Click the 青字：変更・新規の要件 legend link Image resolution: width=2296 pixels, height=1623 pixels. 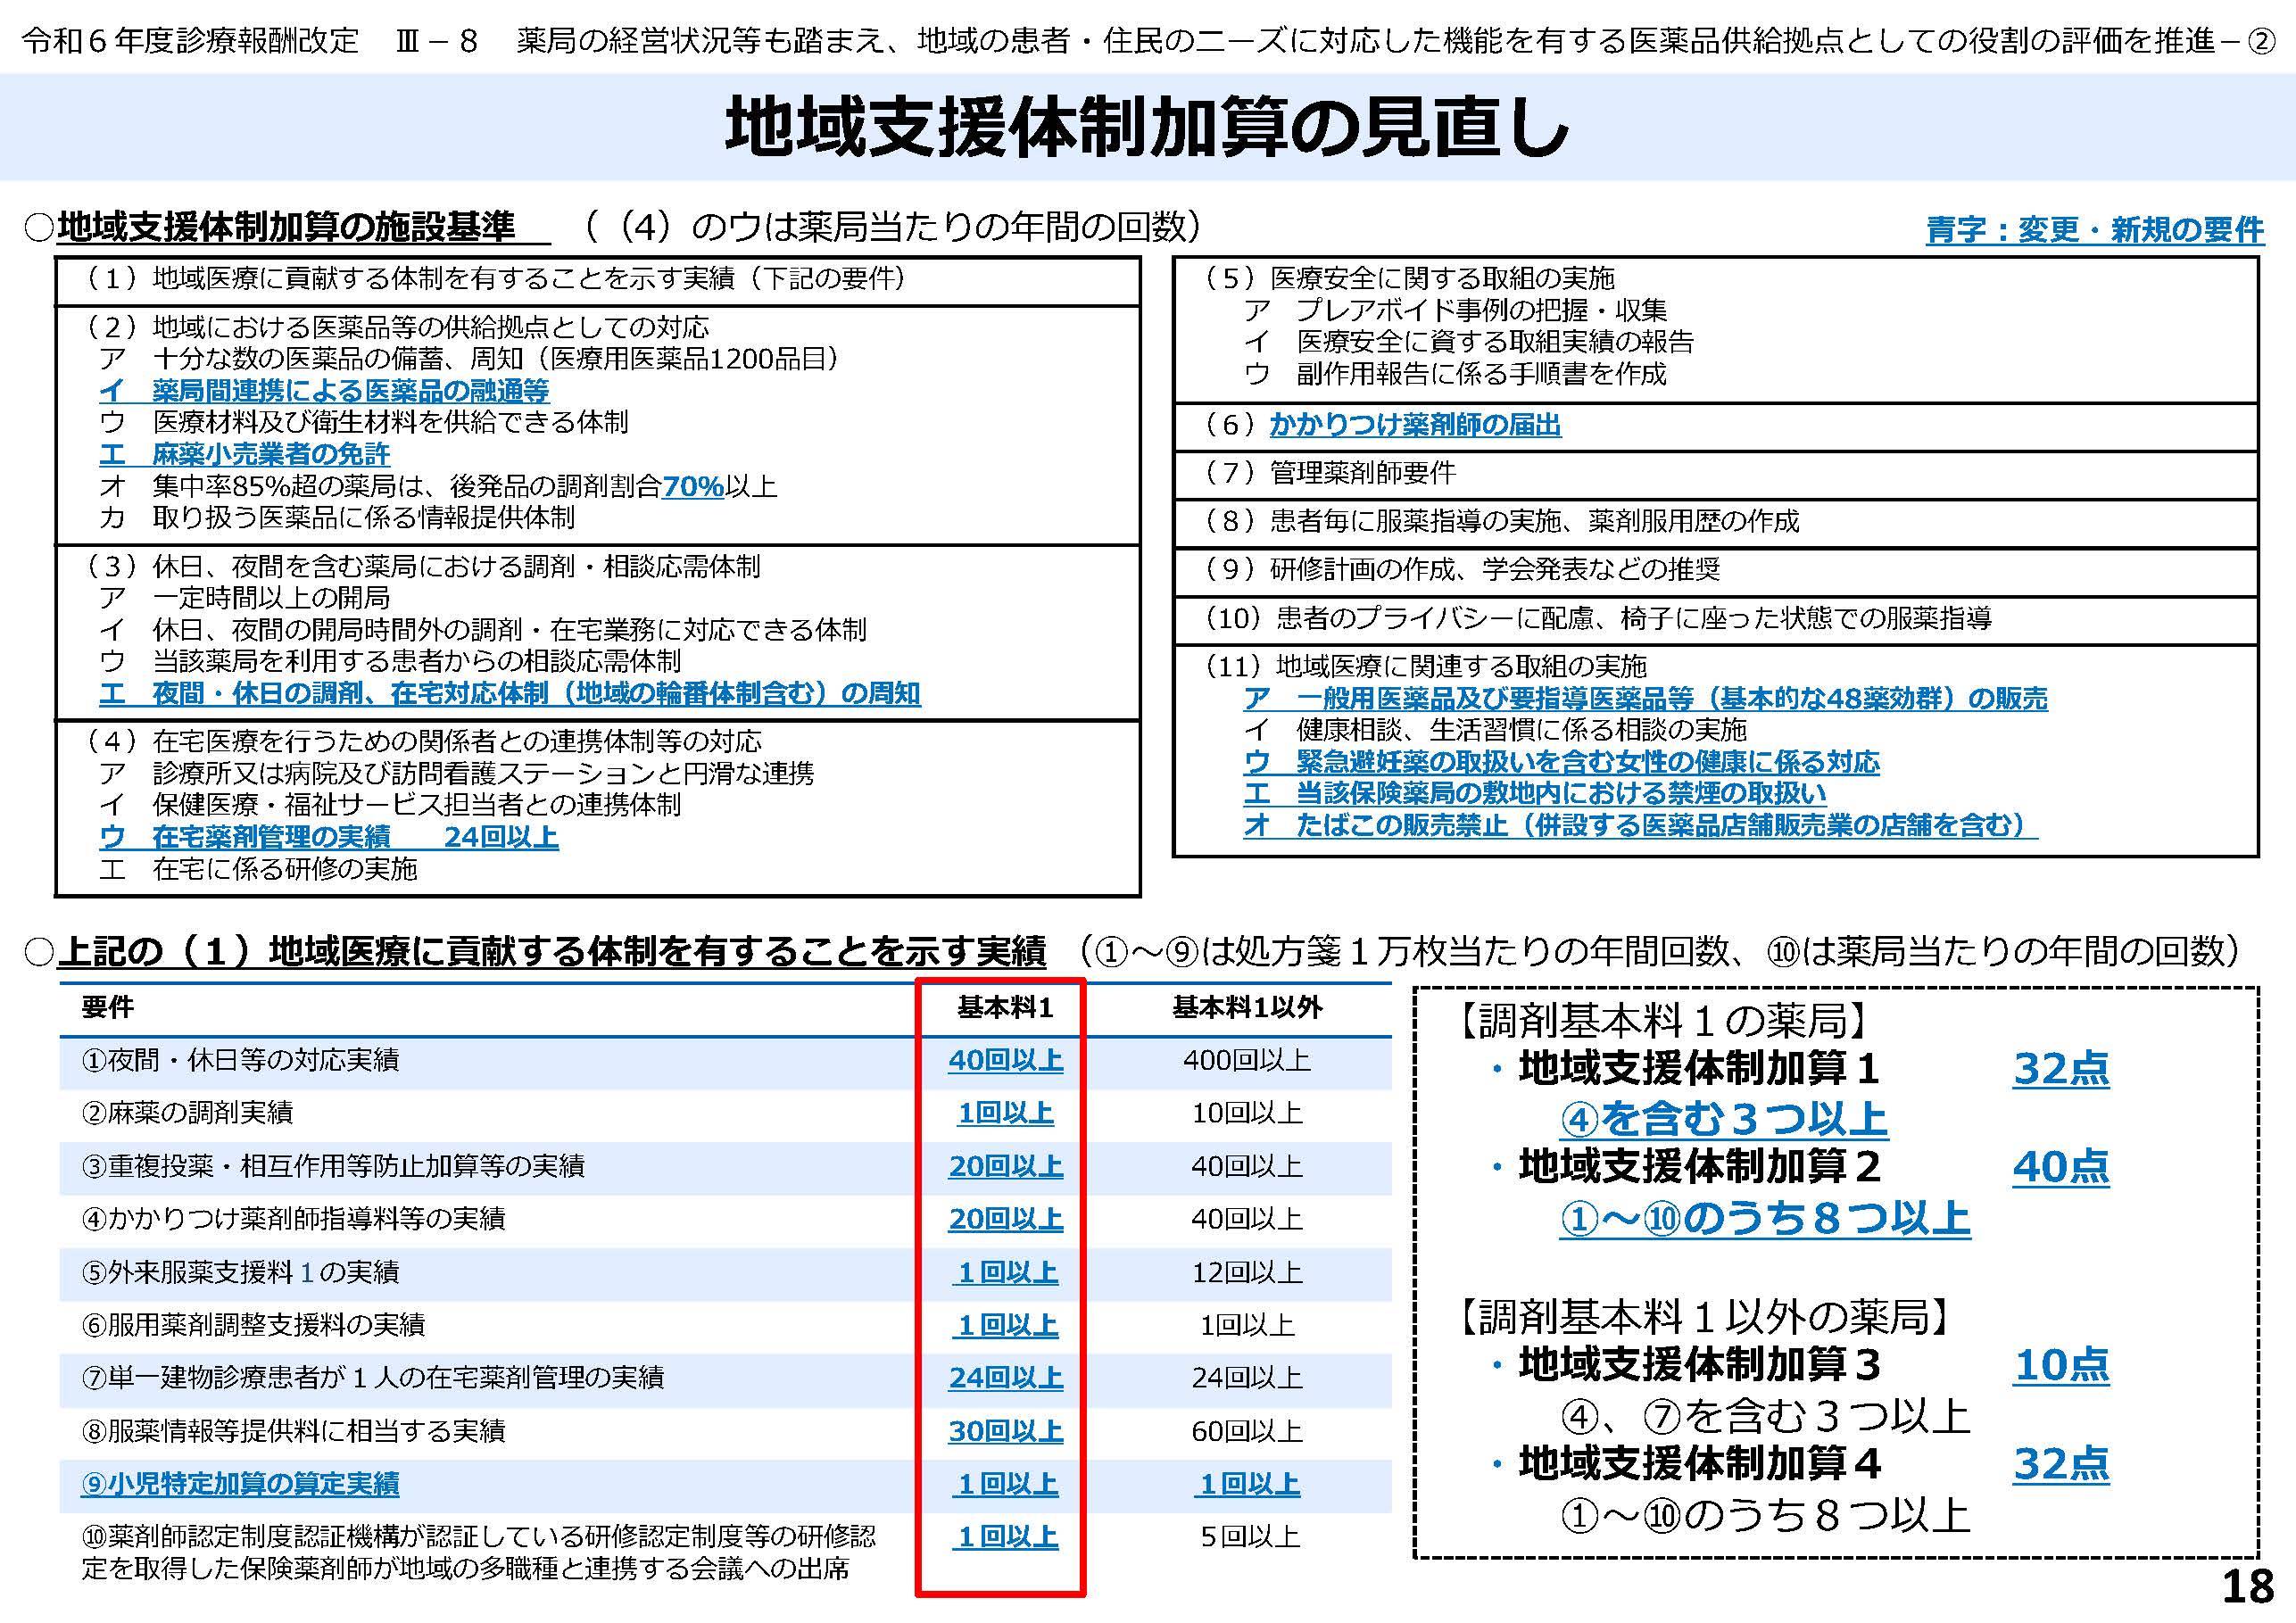point(2094,230)
